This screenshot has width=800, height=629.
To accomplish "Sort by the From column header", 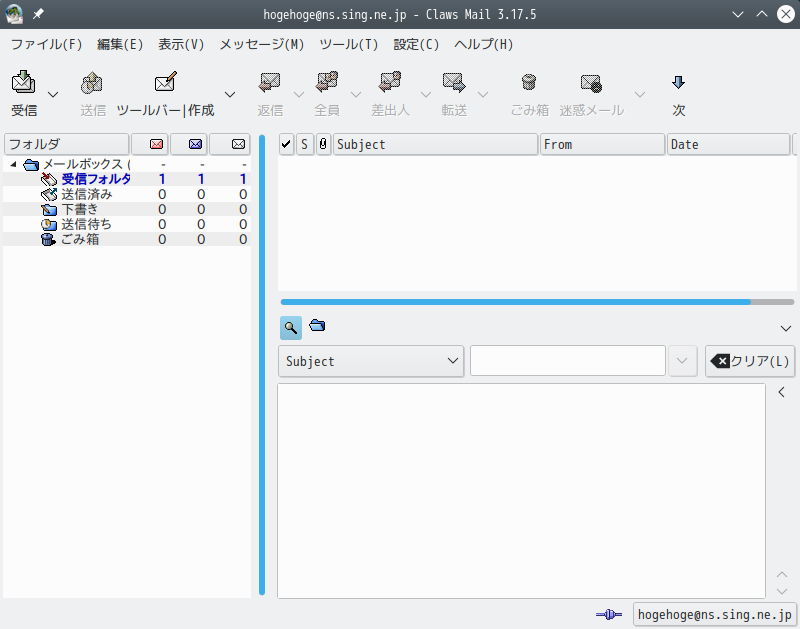I will (x=603, y=144).
